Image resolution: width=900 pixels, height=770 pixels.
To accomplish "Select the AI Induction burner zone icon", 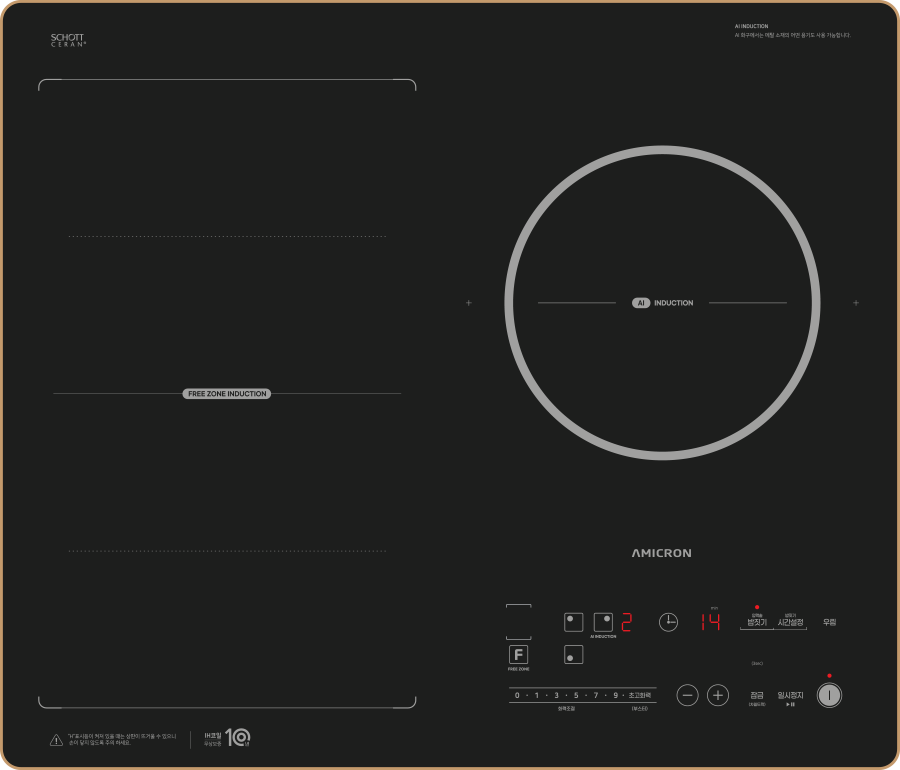I will pos(603,622).
